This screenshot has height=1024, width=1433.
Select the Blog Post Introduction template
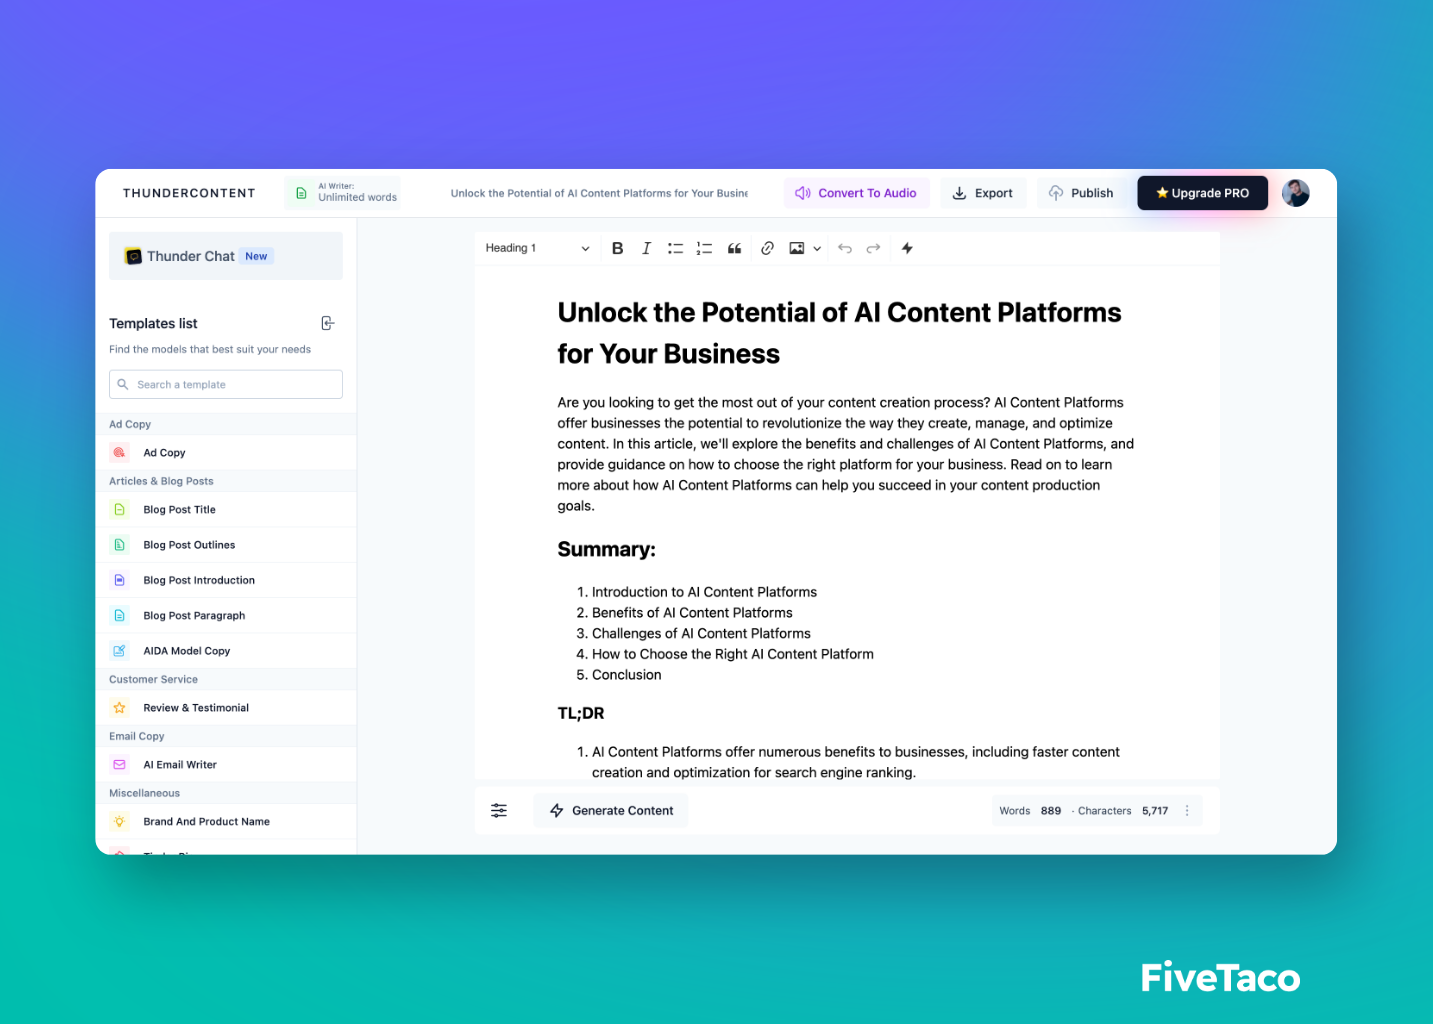pyautogui.click(x=226, y=580)
